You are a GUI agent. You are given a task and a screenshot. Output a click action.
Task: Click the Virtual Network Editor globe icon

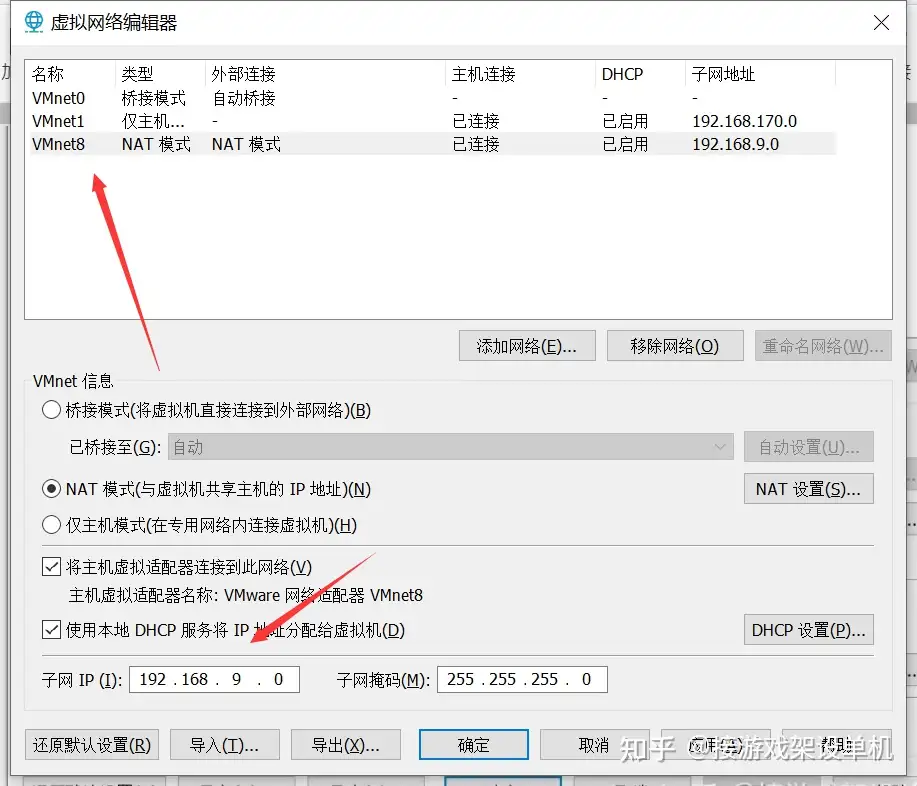pyautogui.click(x=33, y=22)
